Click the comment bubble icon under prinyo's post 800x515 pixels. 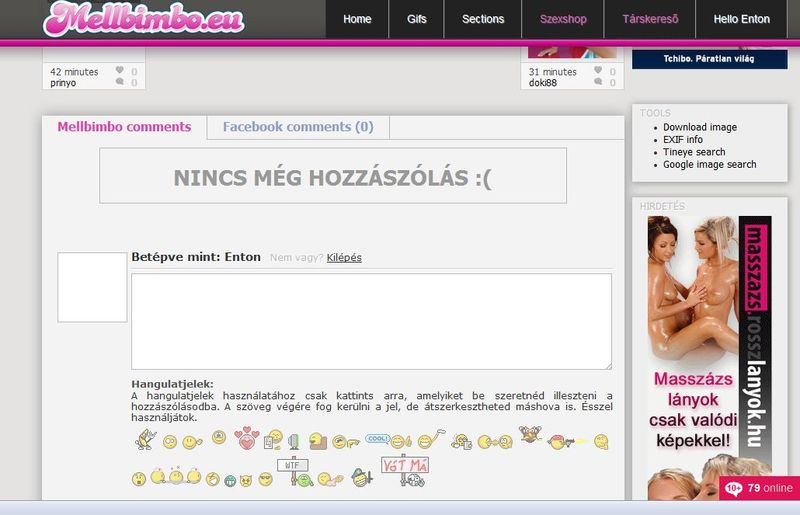tap(119, 82)
